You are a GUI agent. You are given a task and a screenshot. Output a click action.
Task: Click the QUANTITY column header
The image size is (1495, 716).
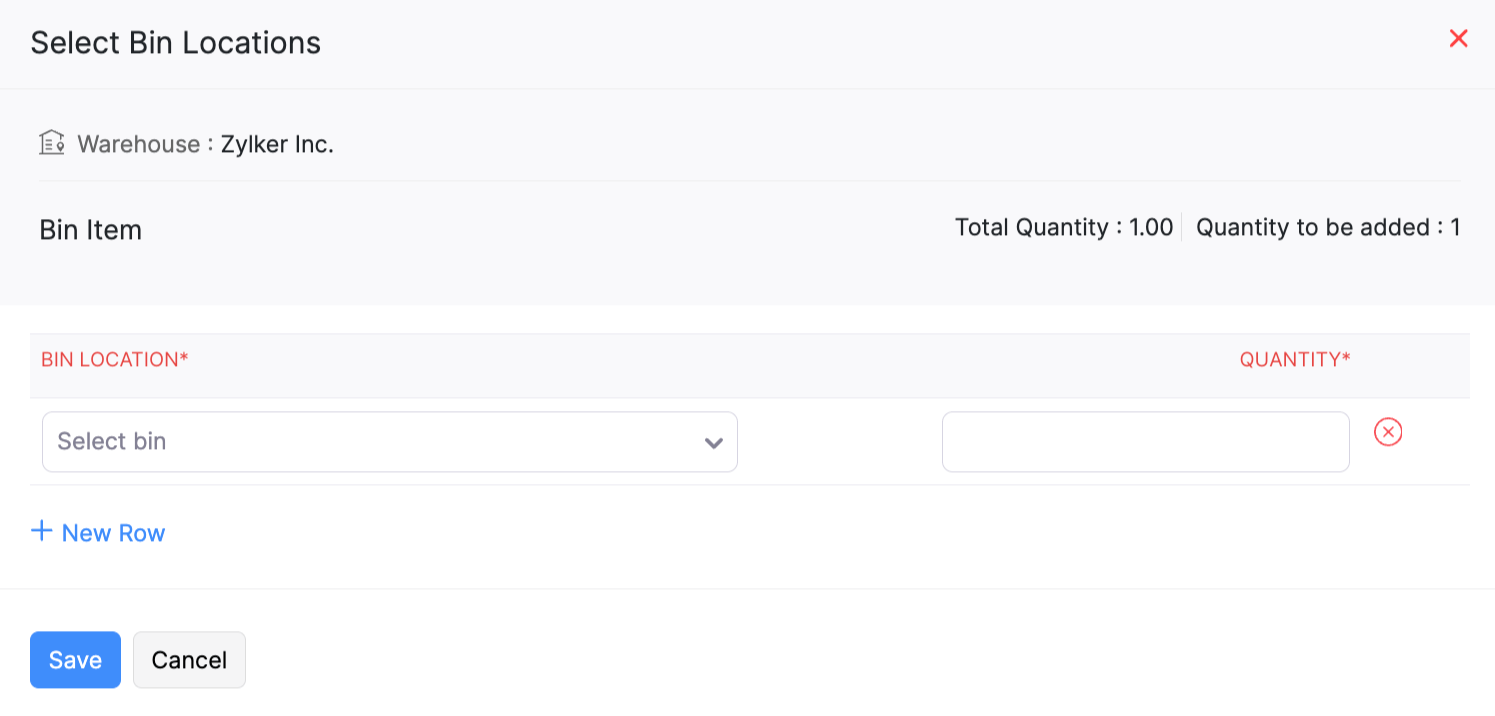pos(1295,359)
